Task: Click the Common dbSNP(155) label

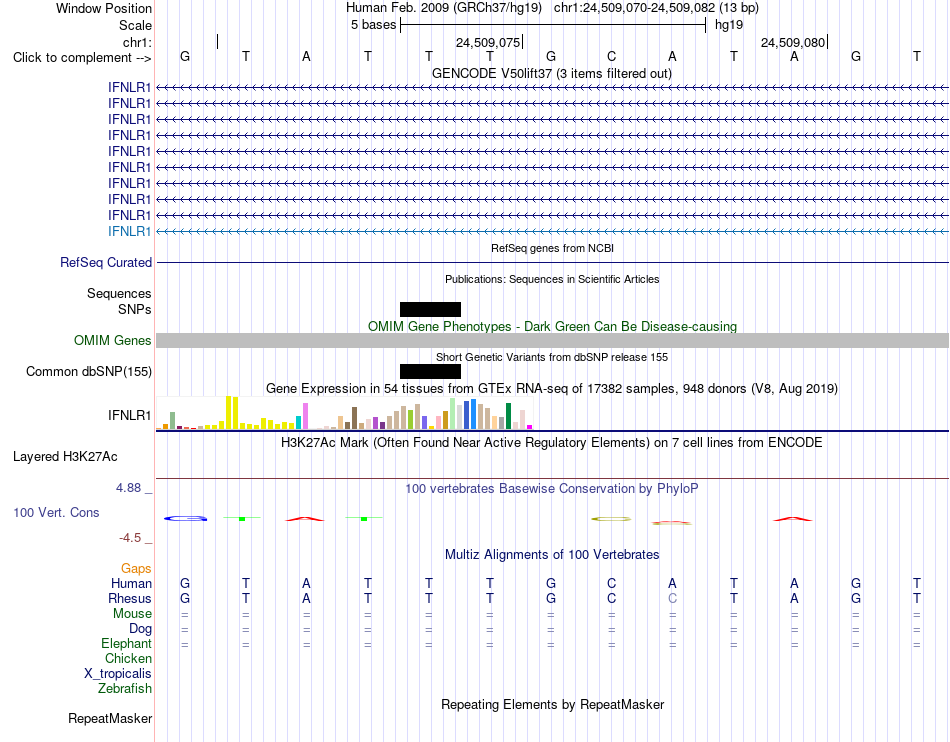Action: click(x=88, y=371)
